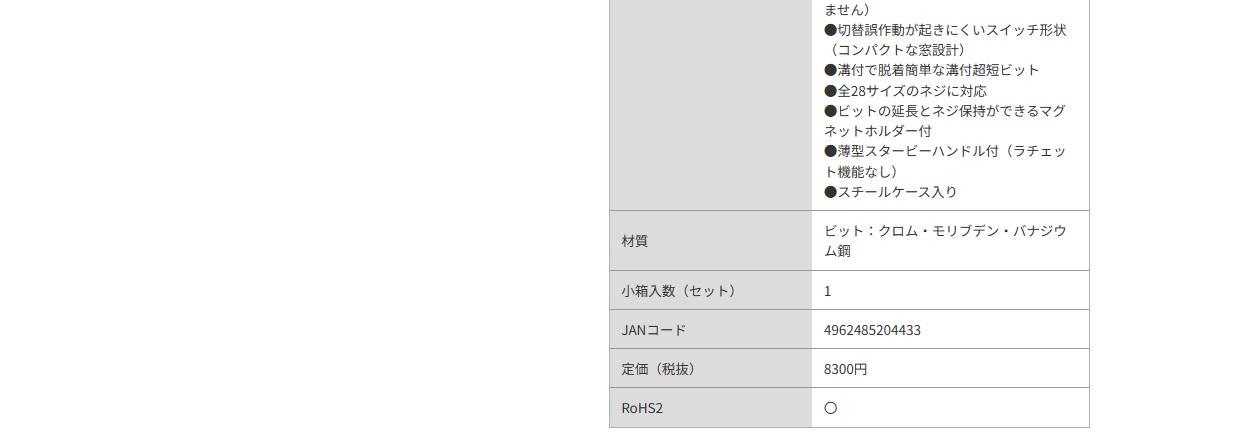Click the bullet dot before 全28サイズ
Screen dimensions: 1243x441
[830, 91]
